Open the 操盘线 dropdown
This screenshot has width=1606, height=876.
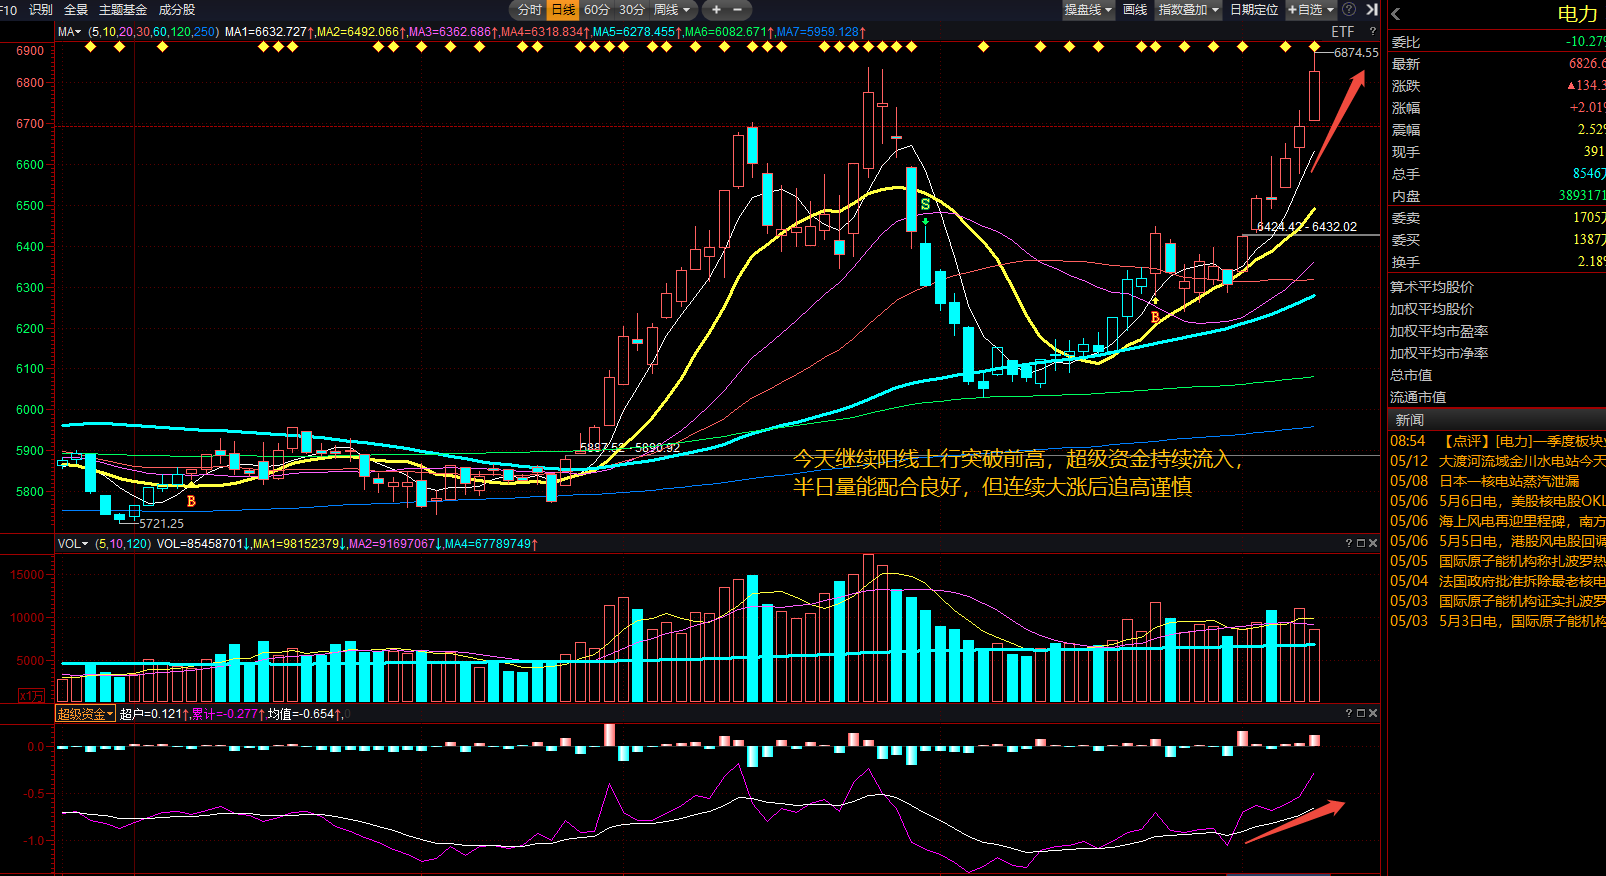pyautogui.click(x=1088, y=10)
